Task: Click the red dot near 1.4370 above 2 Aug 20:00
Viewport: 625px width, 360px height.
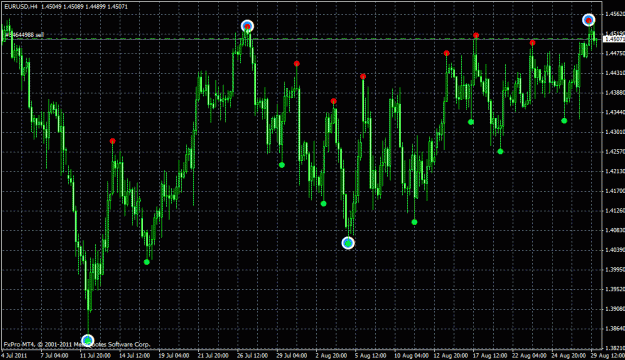Action: click(334, 101)
